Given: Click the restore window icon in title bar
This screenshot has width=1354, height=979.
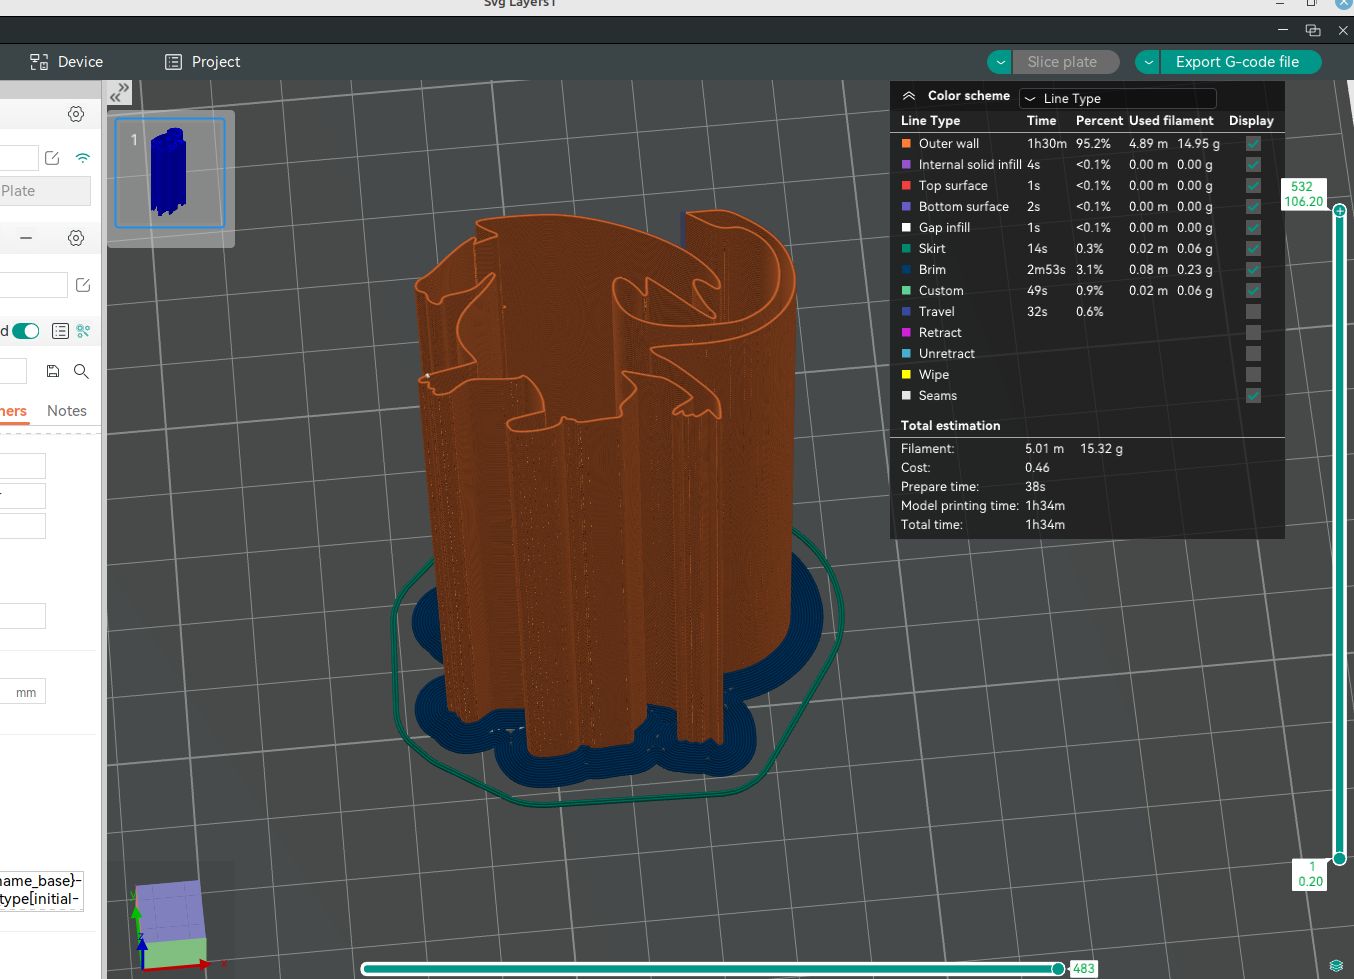Looking at the screenshot, I should tap(1313, 31).
